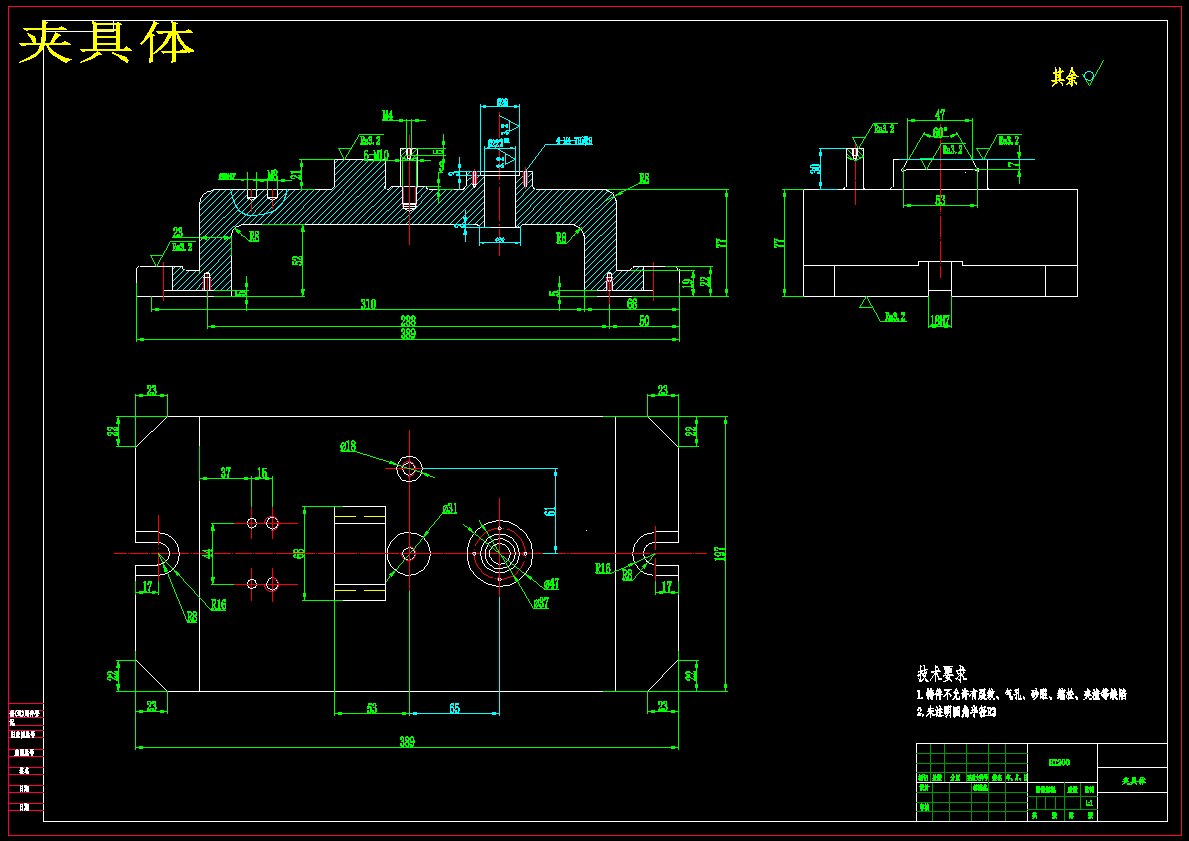Click the 53 dimension in plan view

(x=372, y=708)
